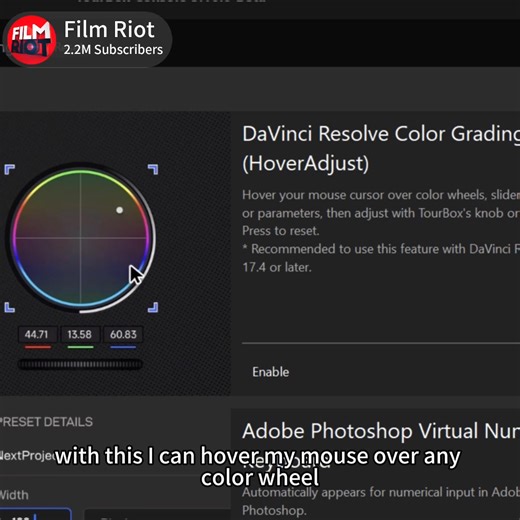Click the bottom-right blue corner bracket marker
This screenshot has height=520, width=520.
(153, 307)
